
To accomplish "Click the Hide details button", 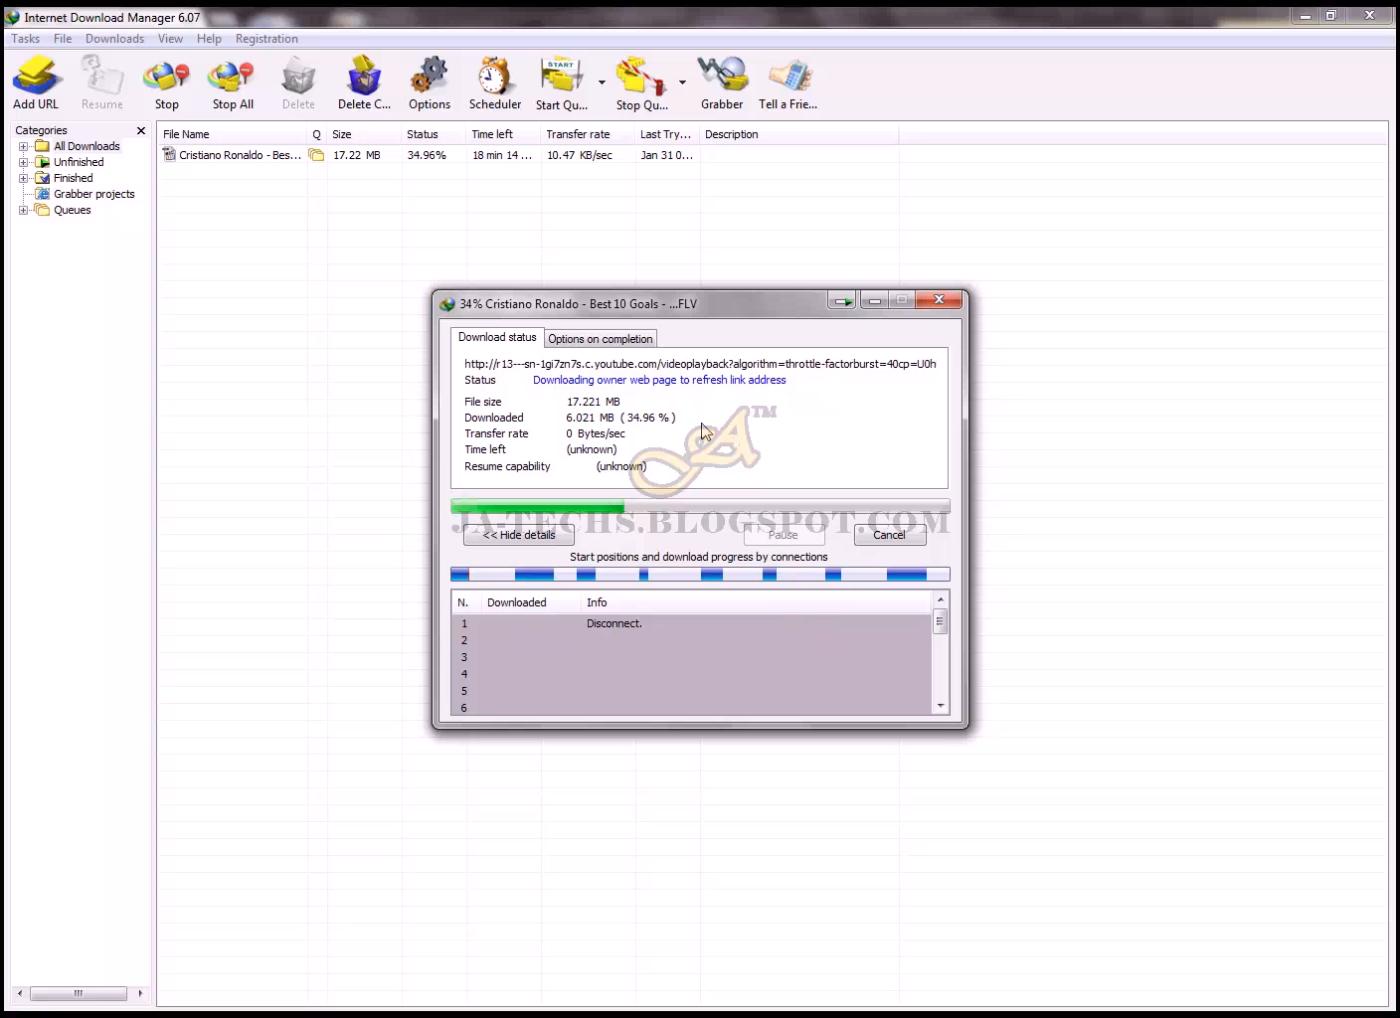I will click(x=519, y=535).
